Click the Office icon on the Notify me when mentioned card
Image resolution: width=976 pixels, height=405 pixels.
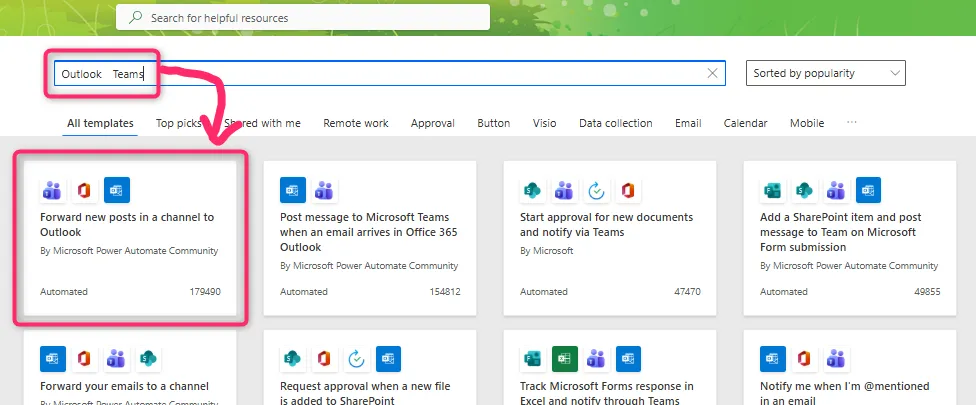[805, 359]
